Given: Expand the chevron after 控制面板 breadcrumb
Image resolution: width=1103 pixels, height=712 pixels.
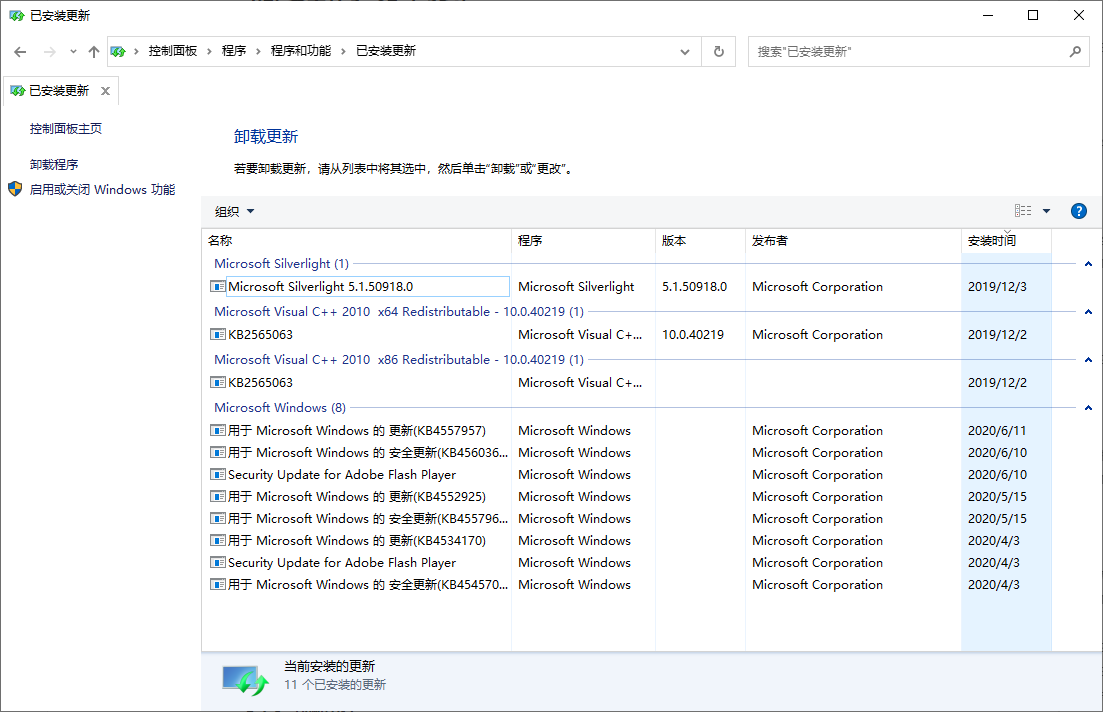Looking at the screenshot, I should (209, 51).
